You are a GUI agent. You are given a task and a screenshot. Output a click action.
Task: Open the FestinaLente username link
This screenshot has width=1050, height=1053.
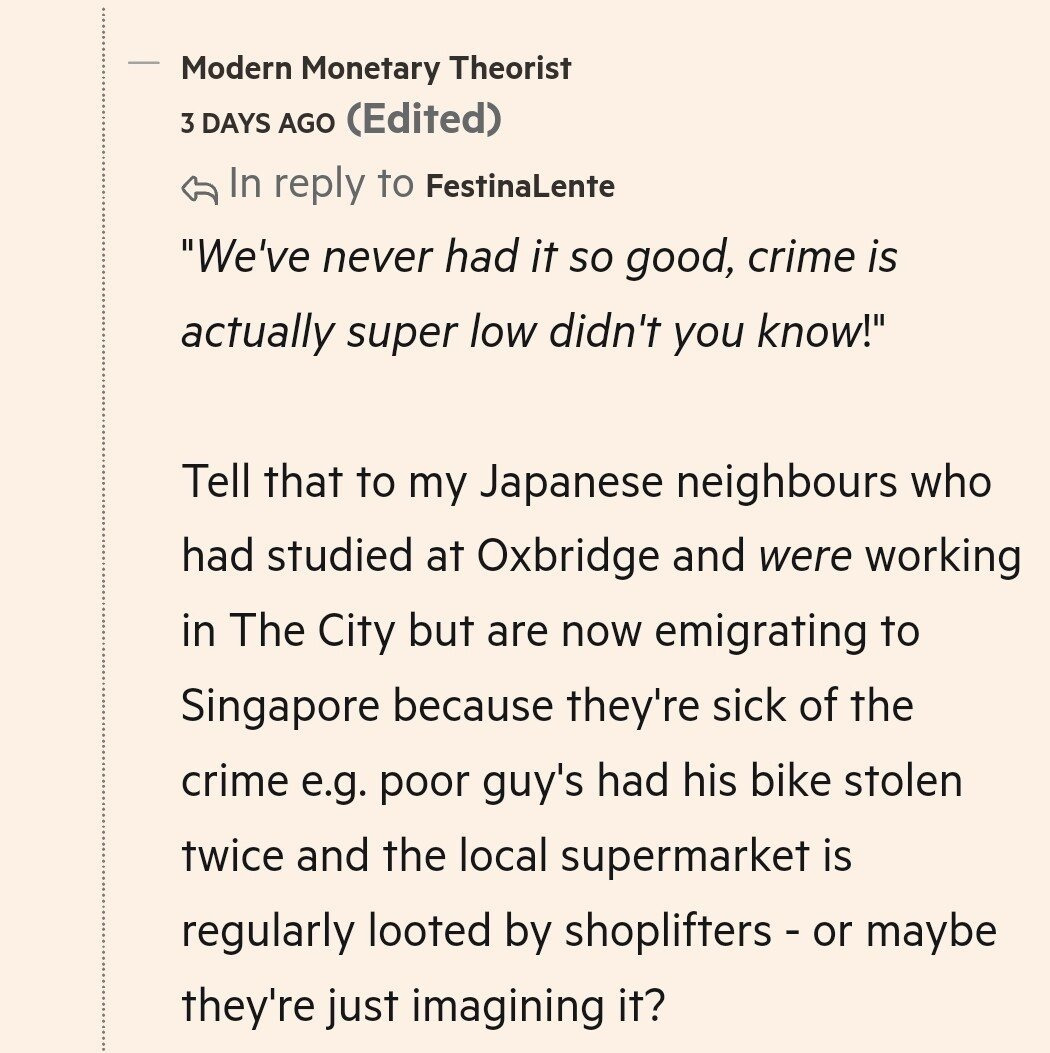[520, 186]
